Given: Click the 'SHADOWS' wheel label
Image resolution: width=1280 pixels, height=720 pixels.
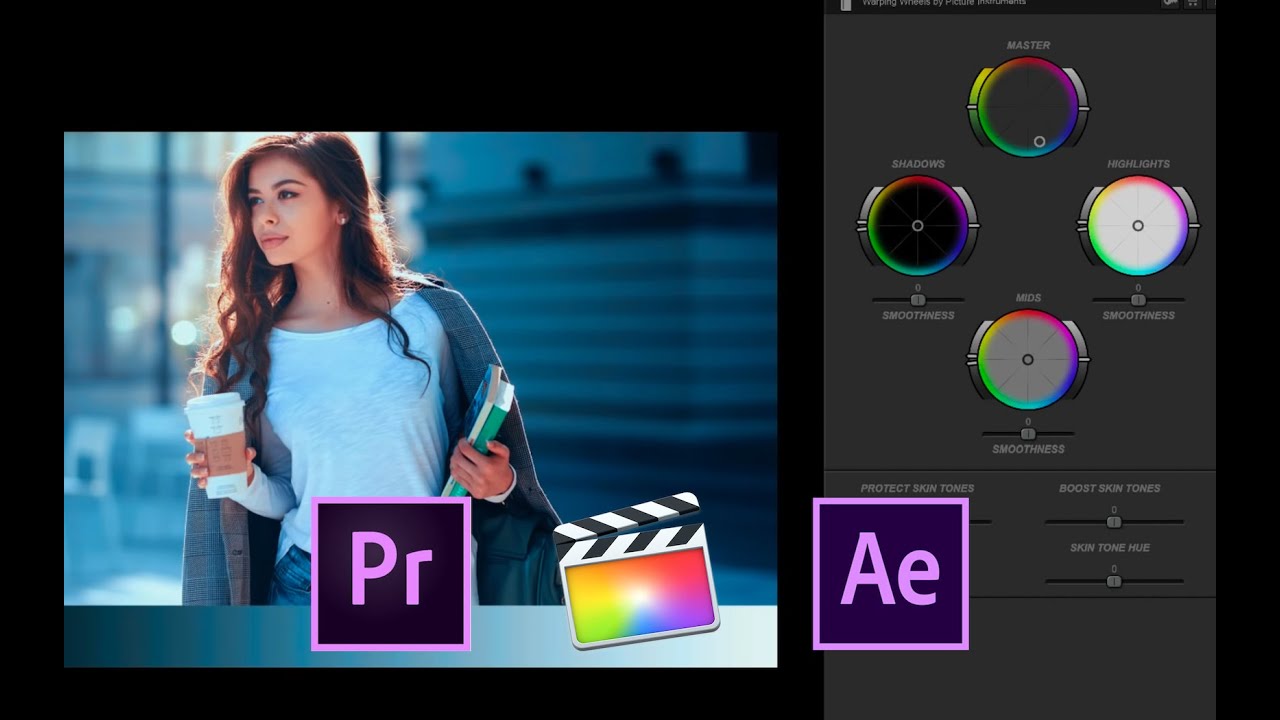Looking at the screenshot, I should [x=918, y=164].
